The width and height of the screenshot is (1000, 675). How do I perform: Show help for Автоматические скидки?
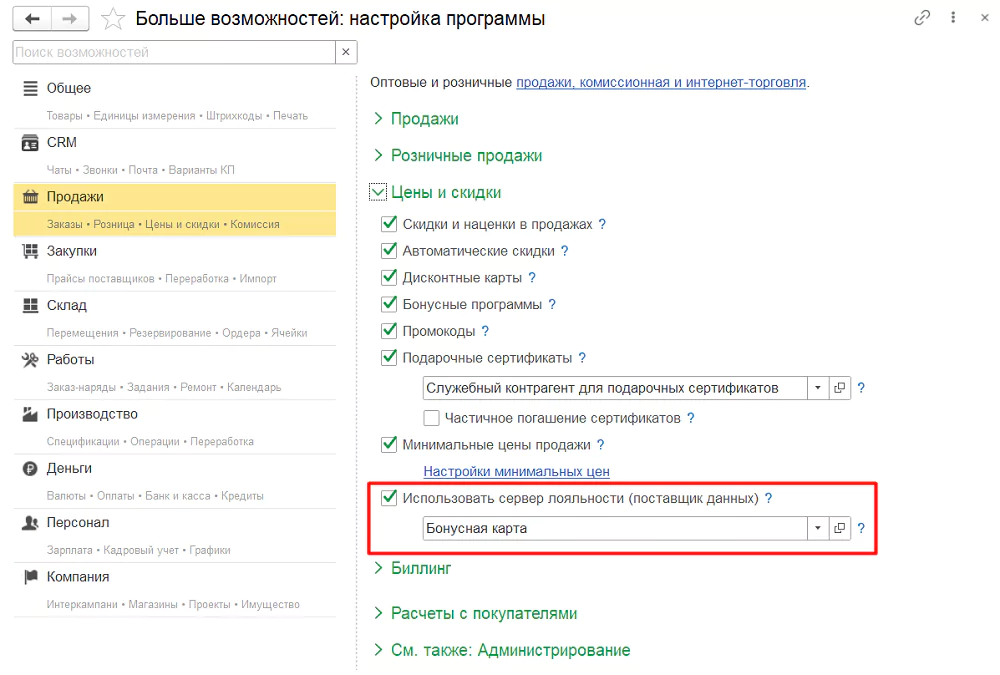(x=564, y=251)
